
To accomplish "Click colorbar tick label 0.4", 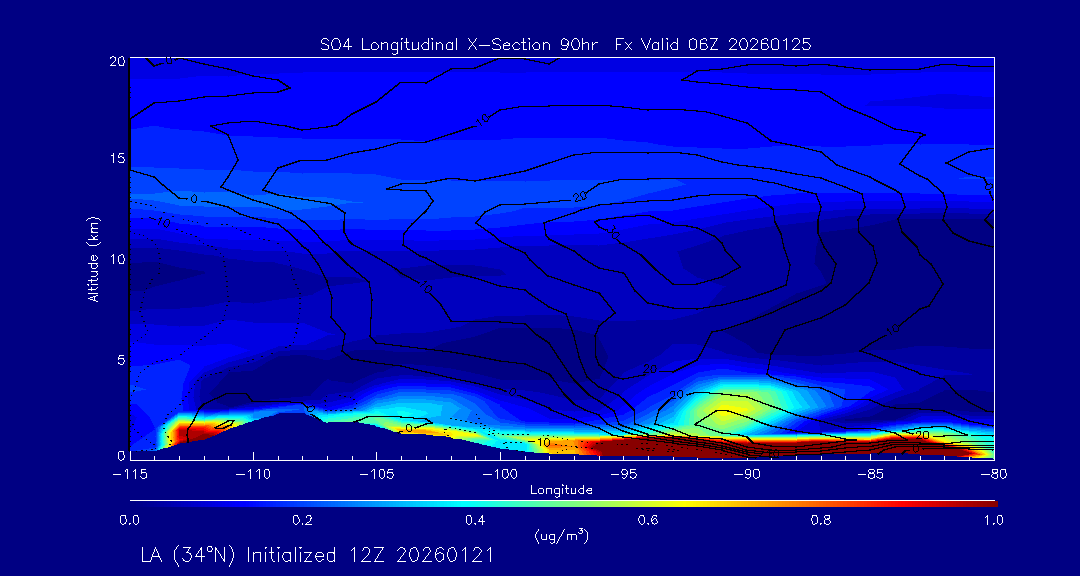I will (x=475, y=520).
